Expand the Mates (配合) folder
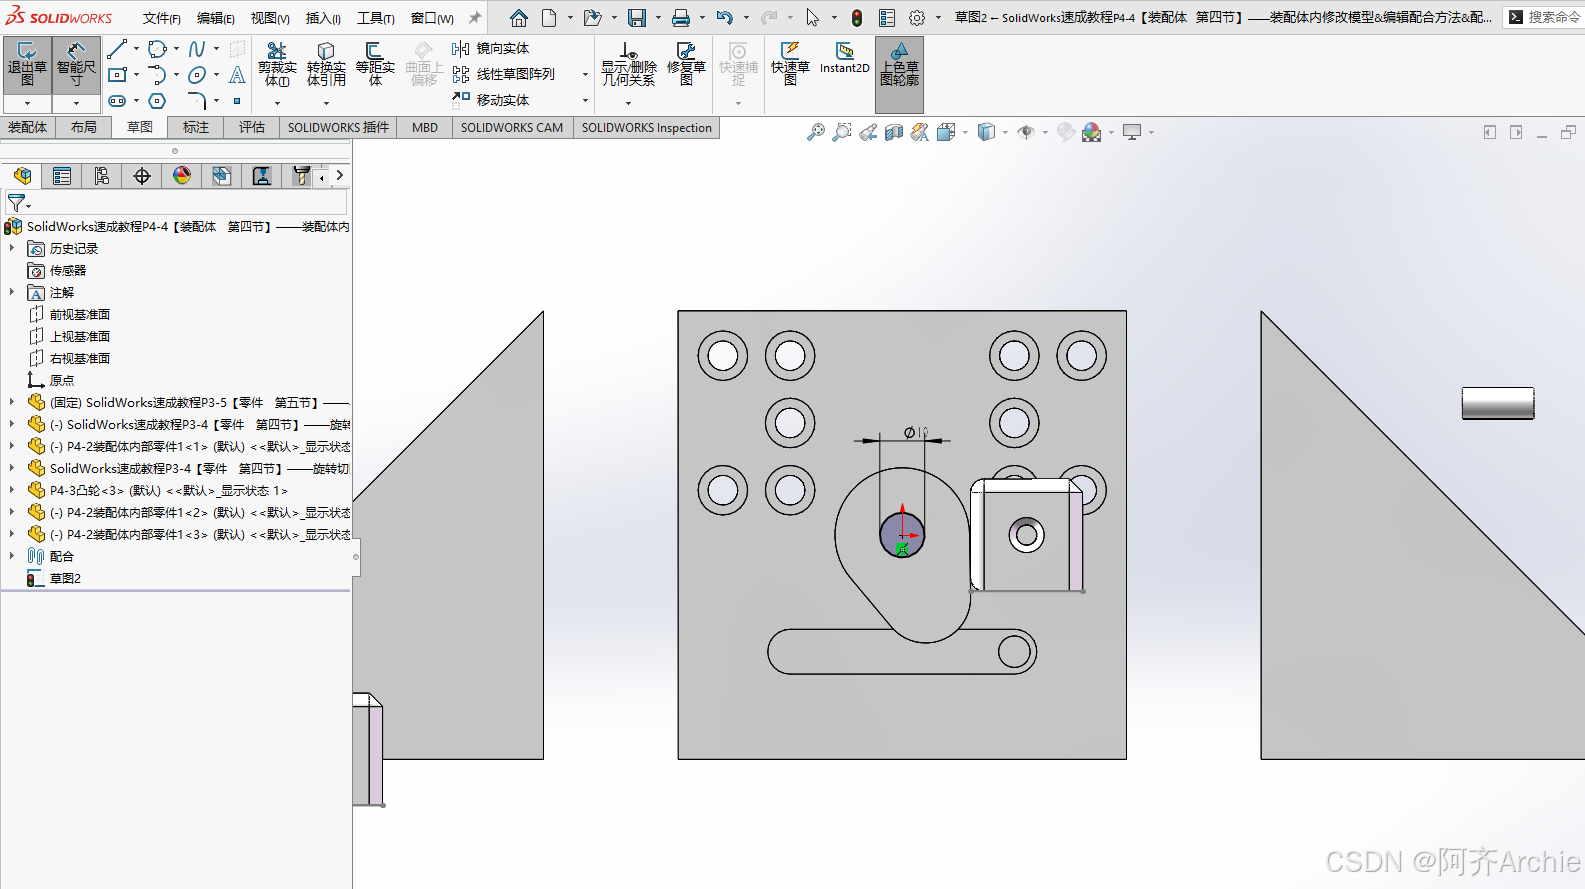This screenshot has height=889, width=1585. click(12, 556)
